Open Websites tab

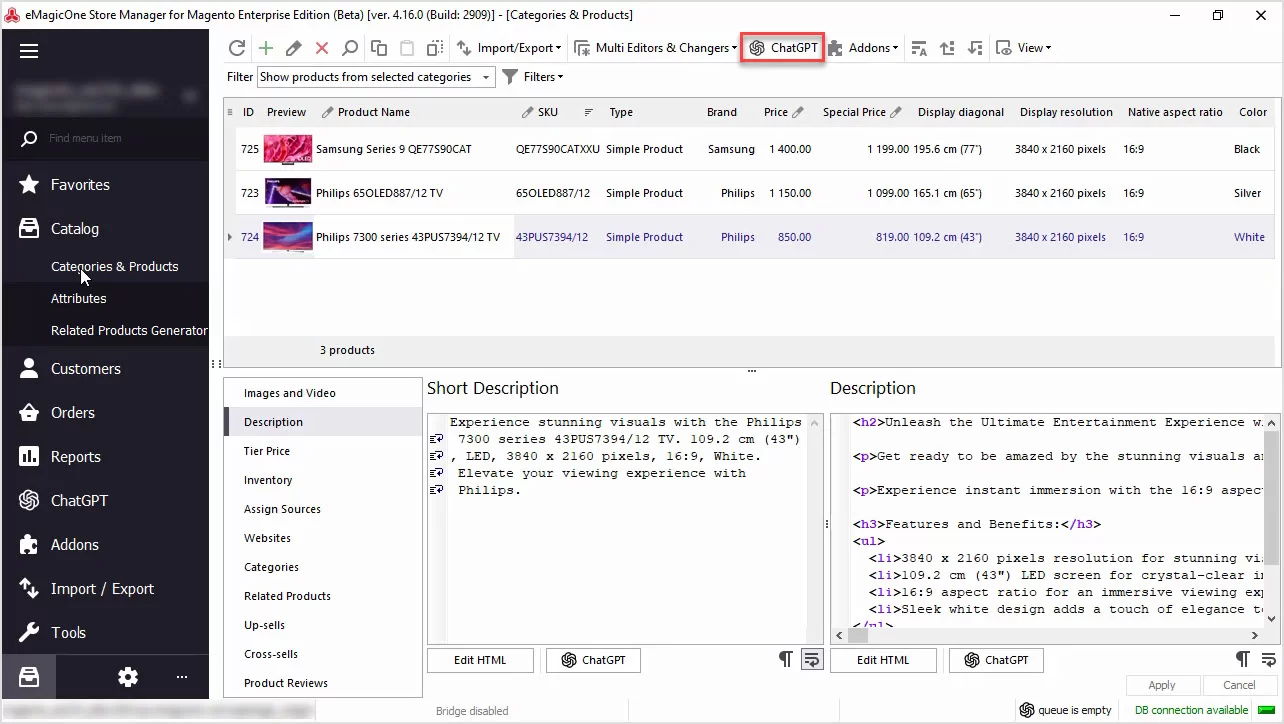click(x=323, y=538)
